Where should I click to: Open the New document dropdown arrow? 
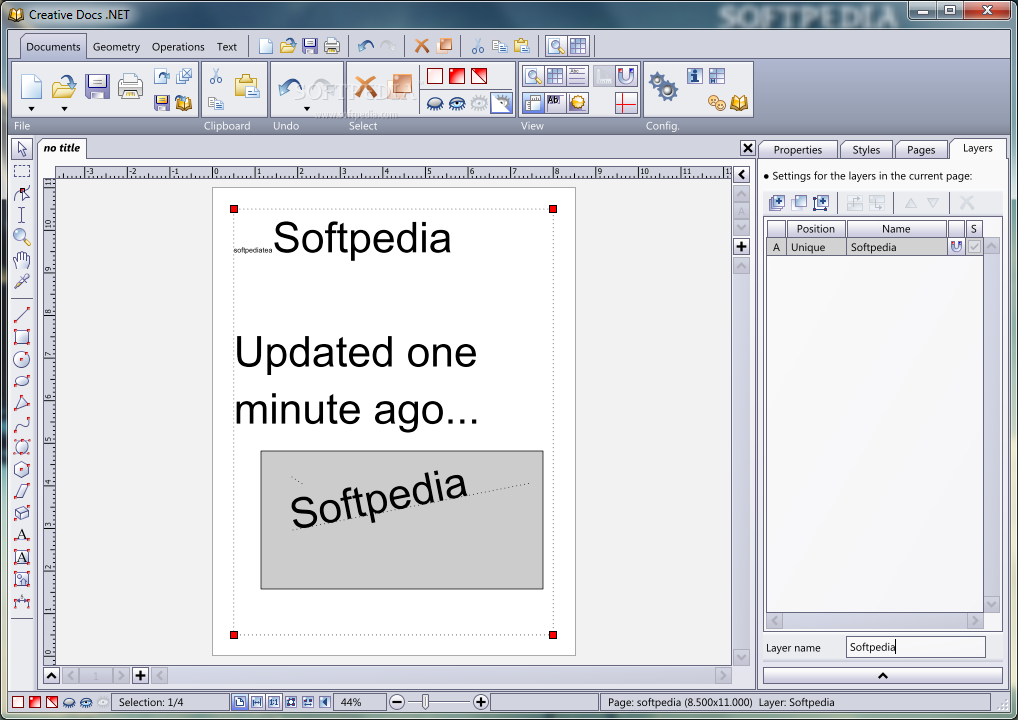point(31,109)
